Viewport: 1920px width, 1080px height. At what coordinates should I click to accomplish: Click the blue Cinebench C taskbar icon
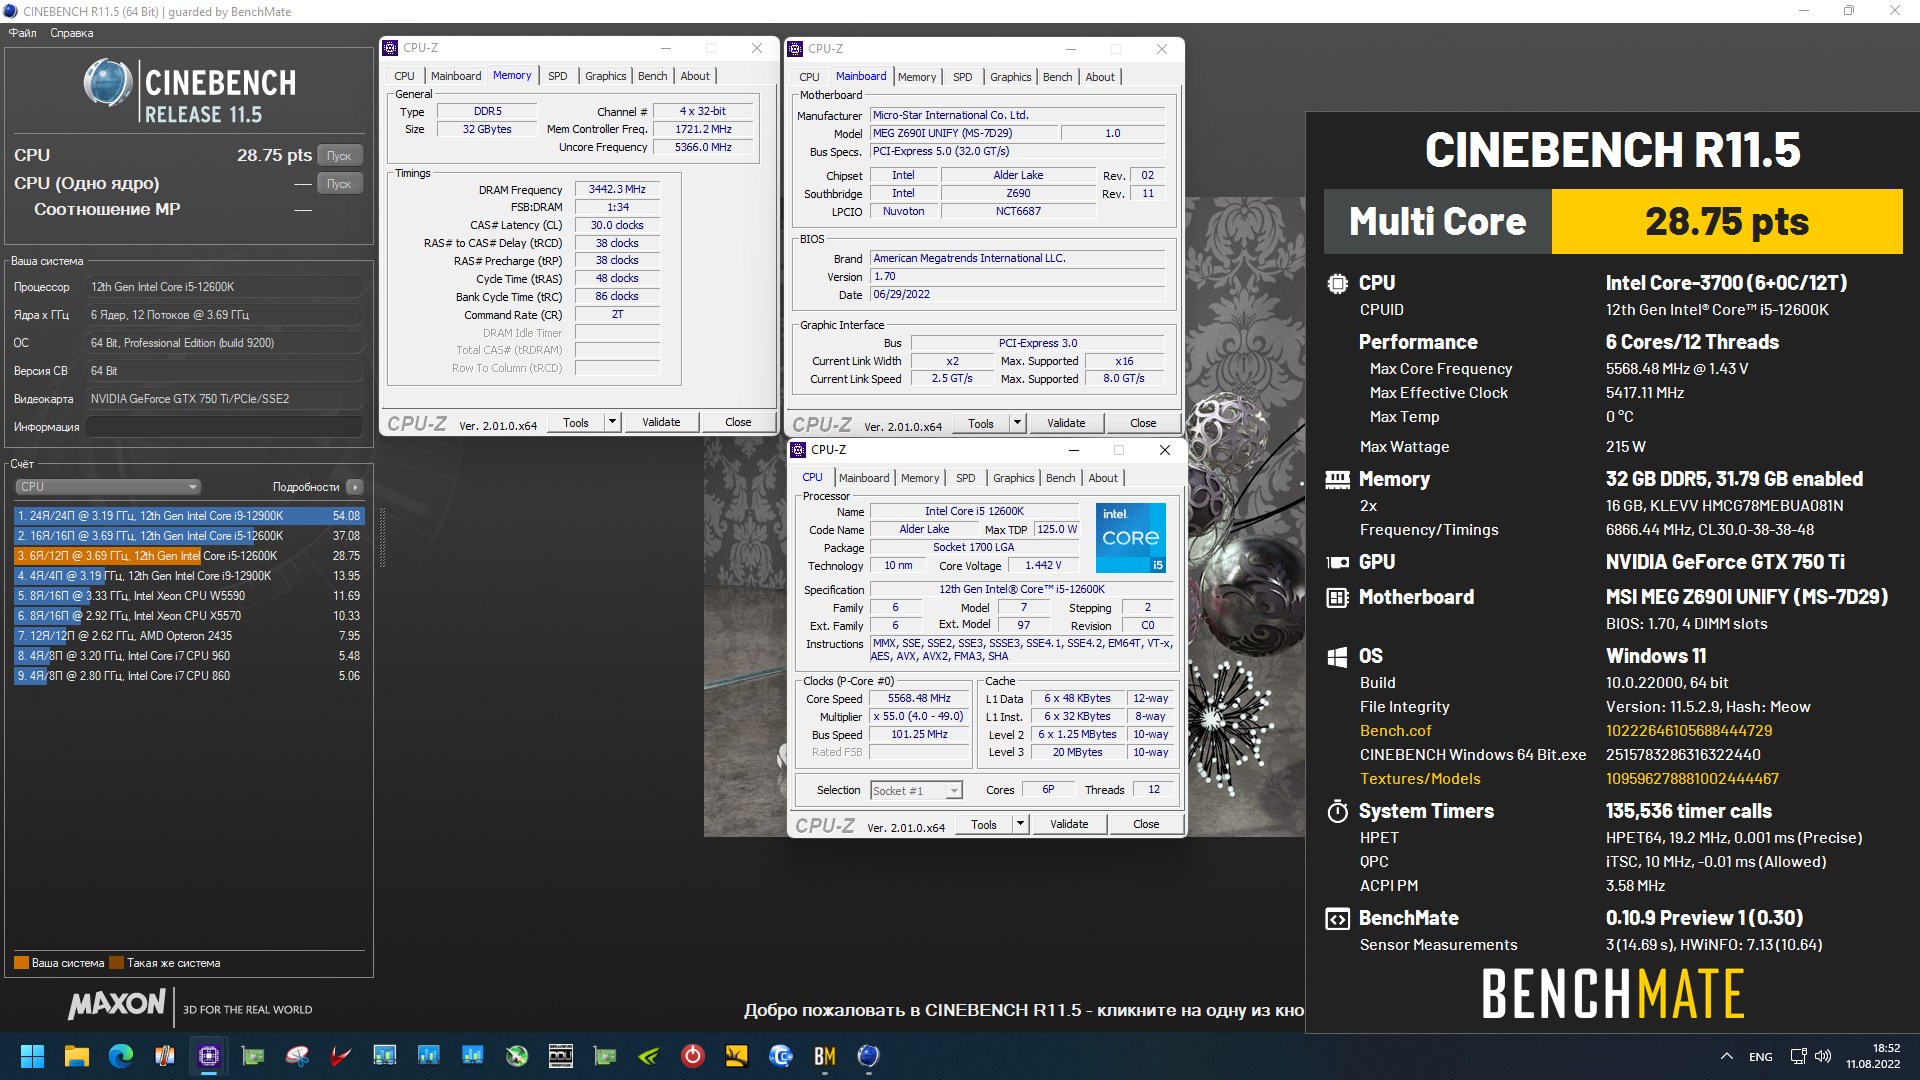(781, 1056)
